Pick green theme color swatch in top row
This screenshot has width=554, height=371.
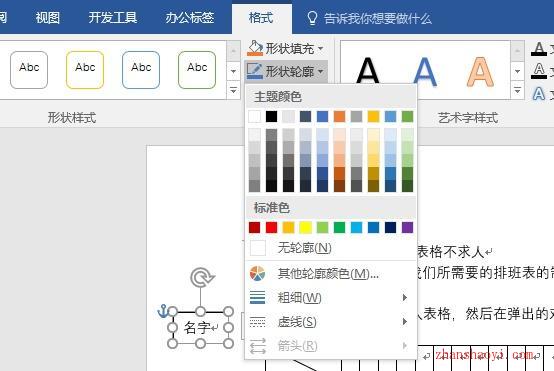pyautogui.click(x=407, y=116)
